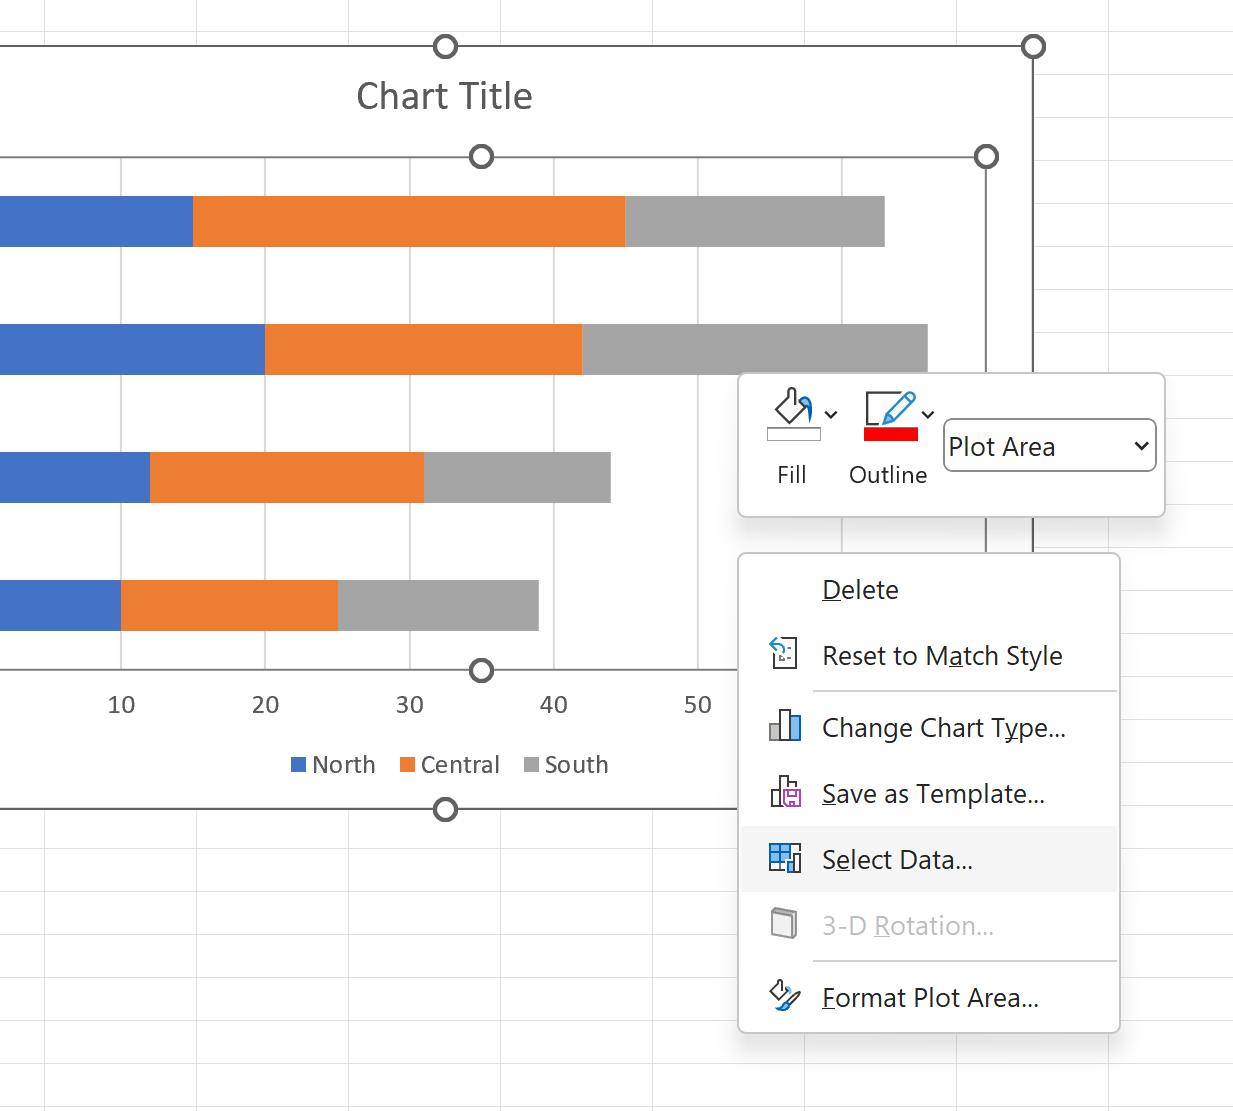The width and height of the screenshot is (1233, 1111).
Task: Open the Plot Area element dropdown
Action: pos(1050,445)
